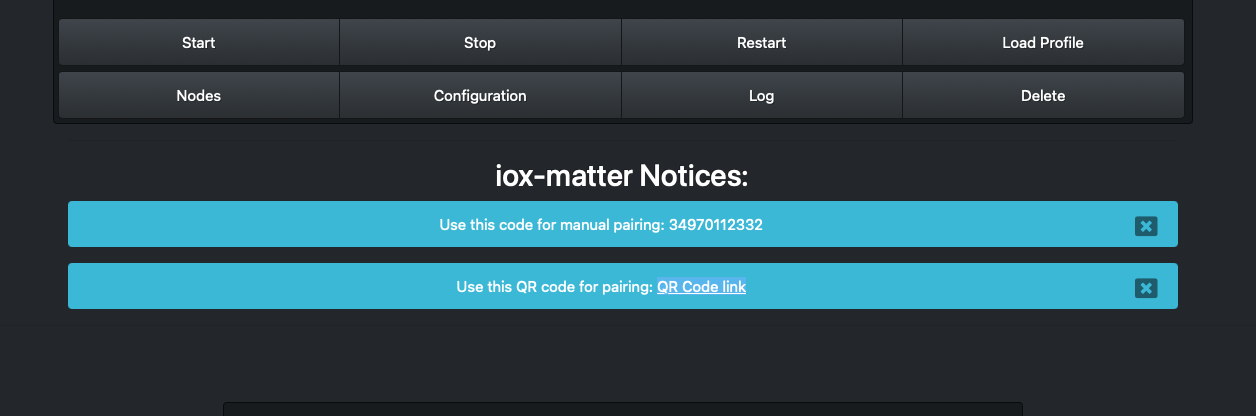Restart the node server

761,43
